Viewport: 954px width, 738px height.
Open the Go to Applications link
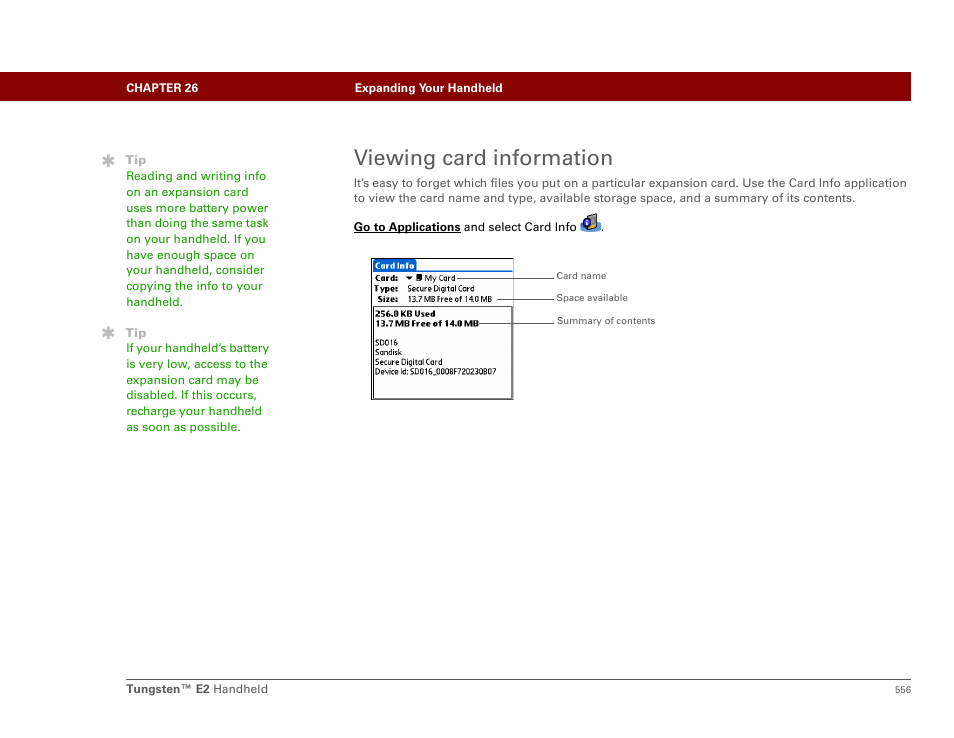tap(407, 227)
